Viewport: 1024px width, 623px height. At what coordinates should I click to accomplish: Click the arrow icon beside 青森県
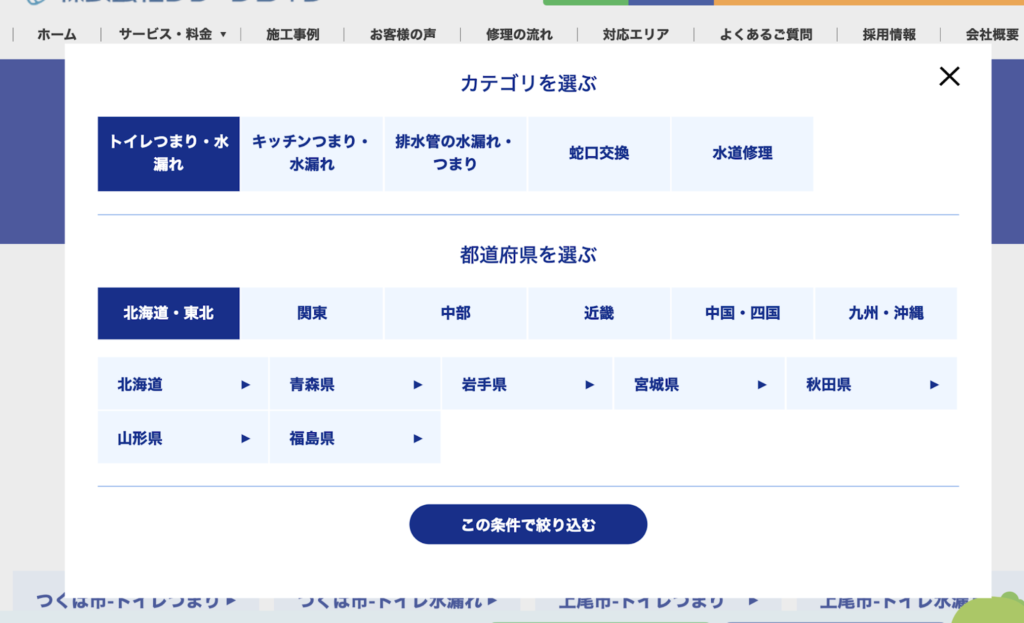point(418,384)
